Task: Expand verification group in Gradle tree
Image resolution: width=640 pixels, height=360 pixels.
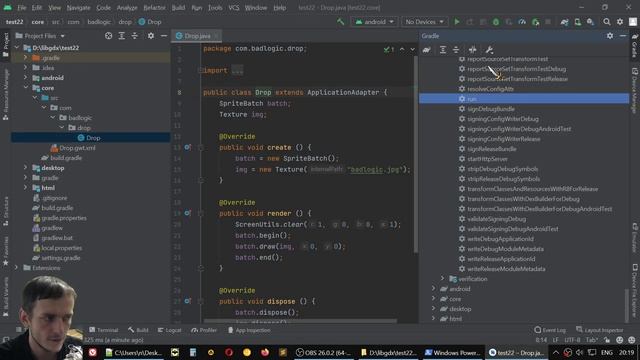Action: [442, 278]
